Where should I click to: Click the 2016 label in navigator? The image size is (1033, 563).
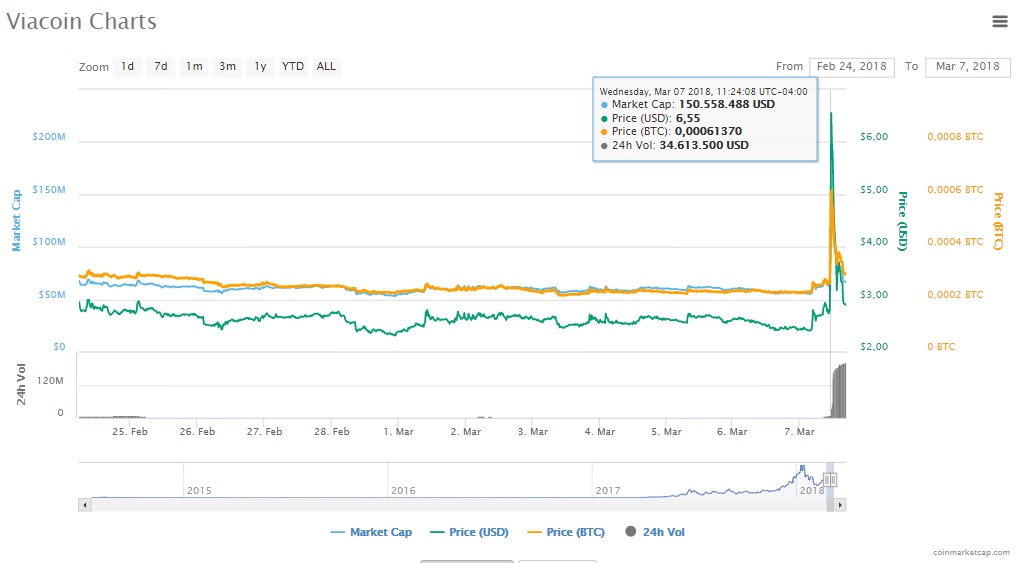tap(403, 491)
